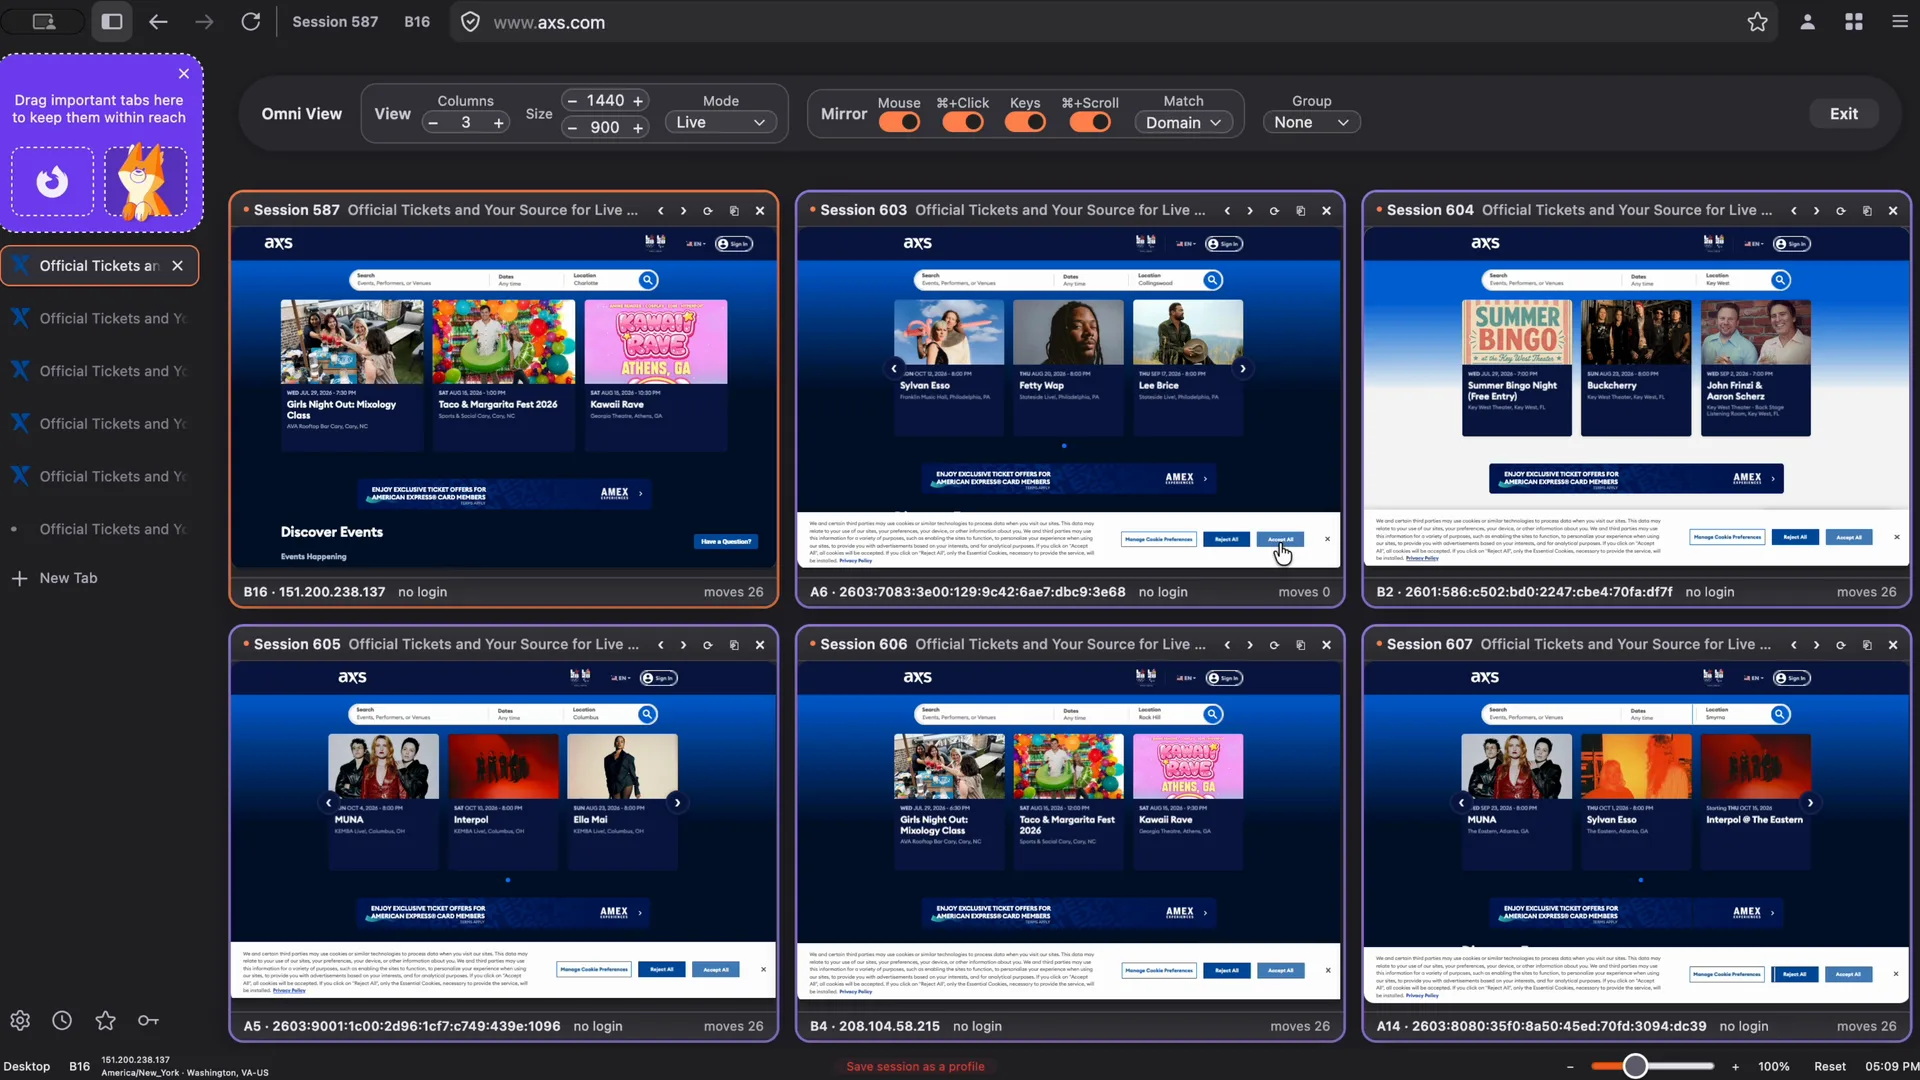Increase height size 900 with plus

pos(638,127)
